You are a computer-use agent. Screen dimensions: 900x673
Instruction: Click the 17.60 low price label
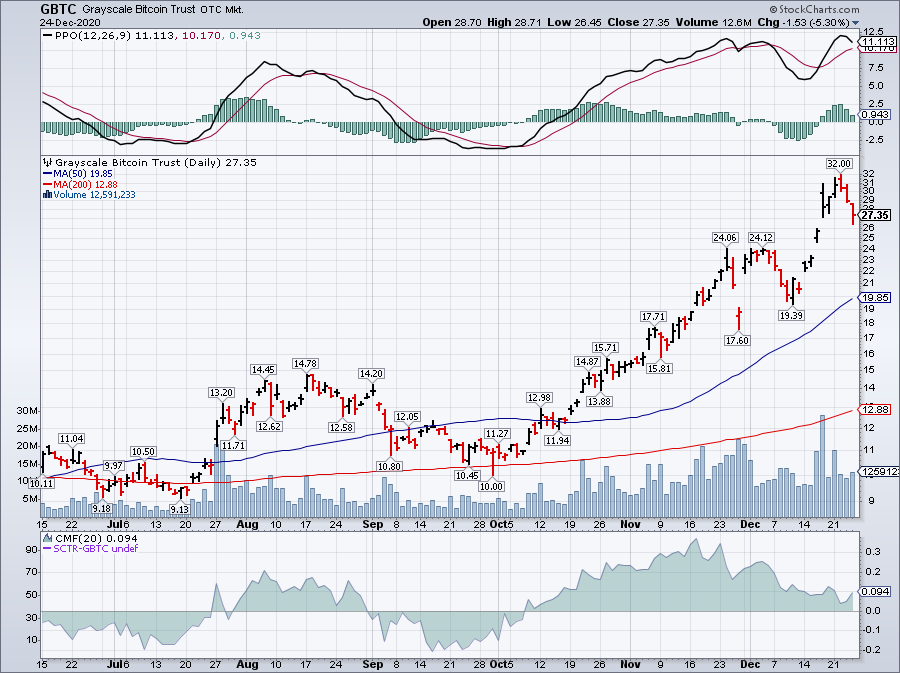tap(737, 340)
